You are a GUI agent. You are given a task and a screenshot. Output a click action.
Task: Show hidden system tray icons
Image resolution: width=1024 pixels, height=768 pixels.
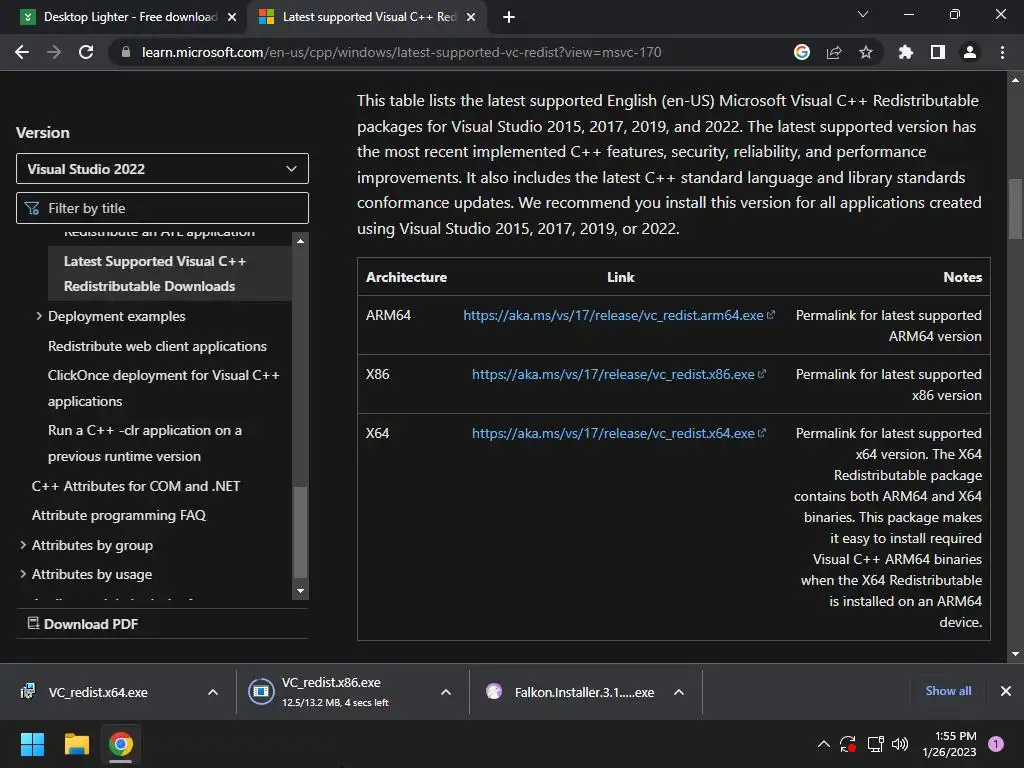click(x=824, y=744)
